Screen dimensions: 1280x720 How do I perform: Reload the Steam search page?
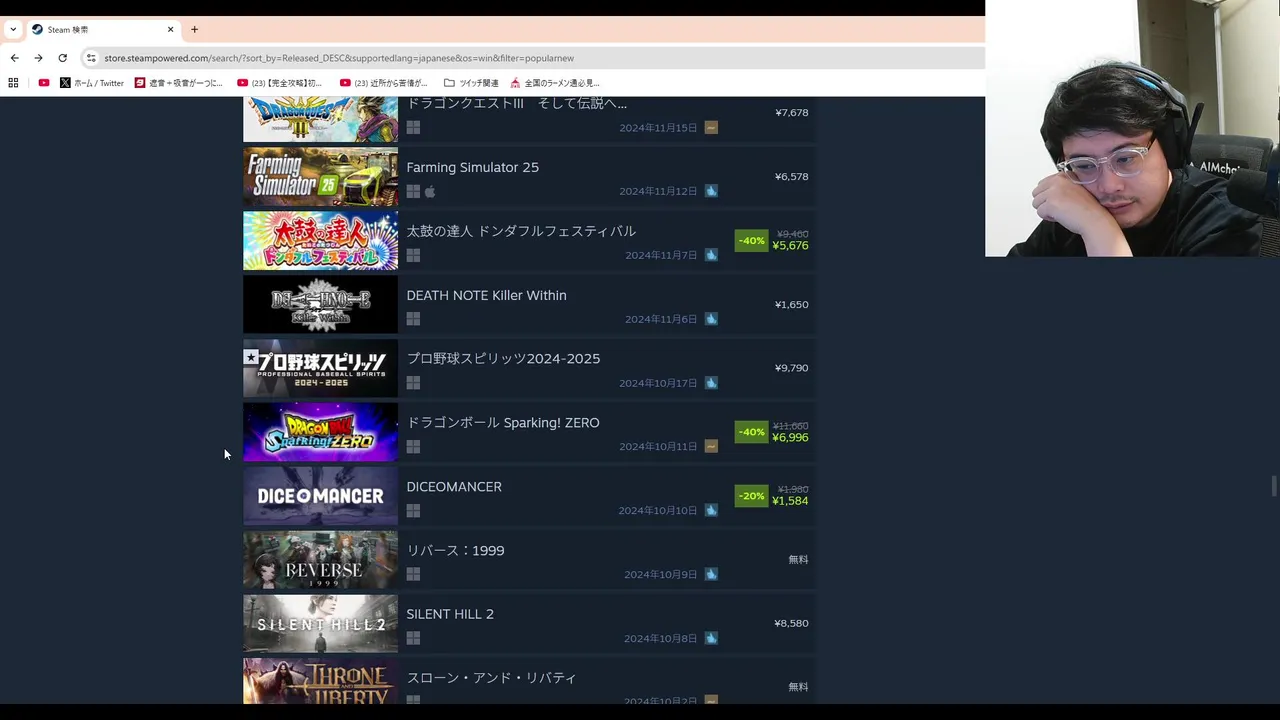(x=62, y=58)
